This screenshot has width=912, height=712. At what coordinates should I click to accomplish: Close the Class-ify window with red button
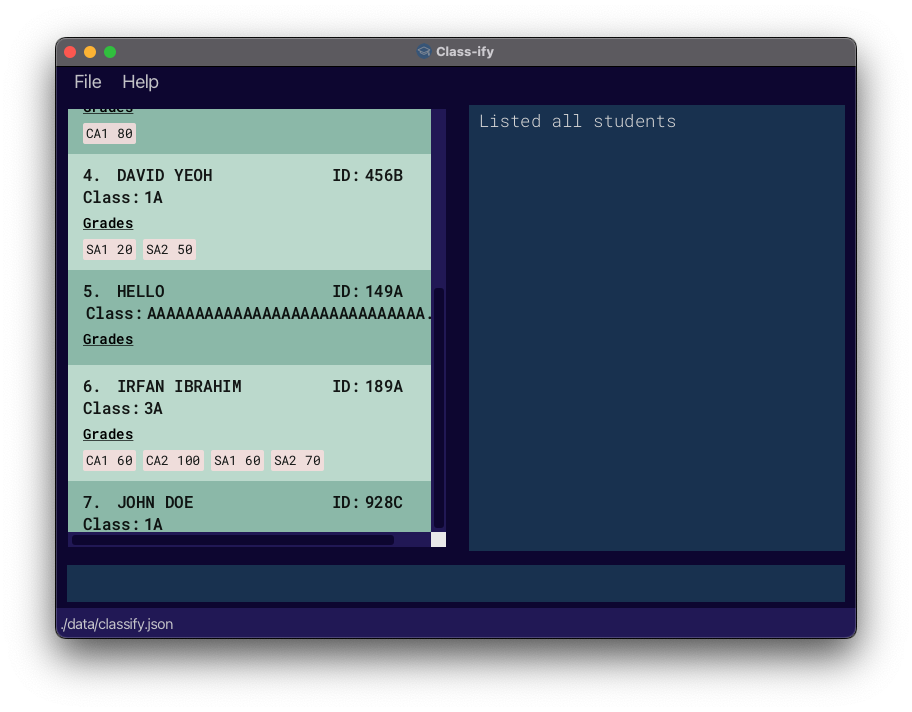click(70, 52)
